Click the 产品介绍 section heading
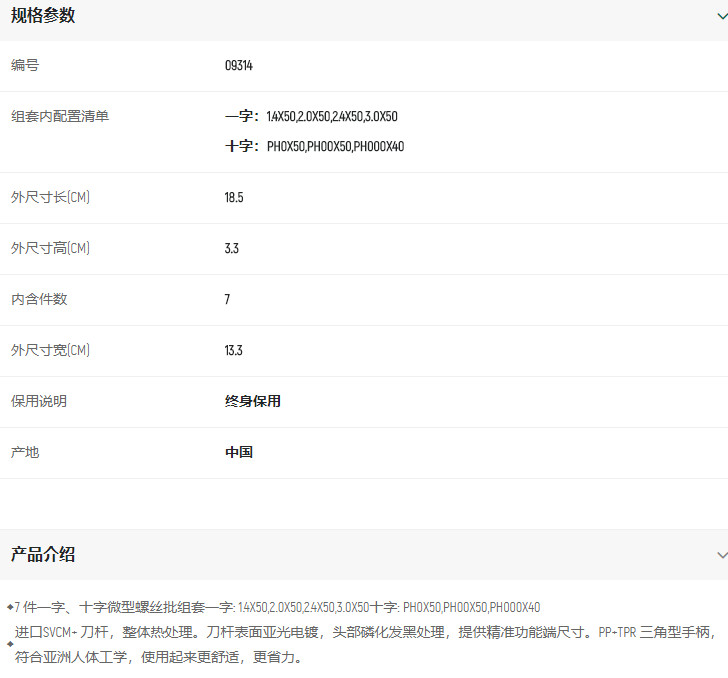728x678 pixels. [43, 555]
